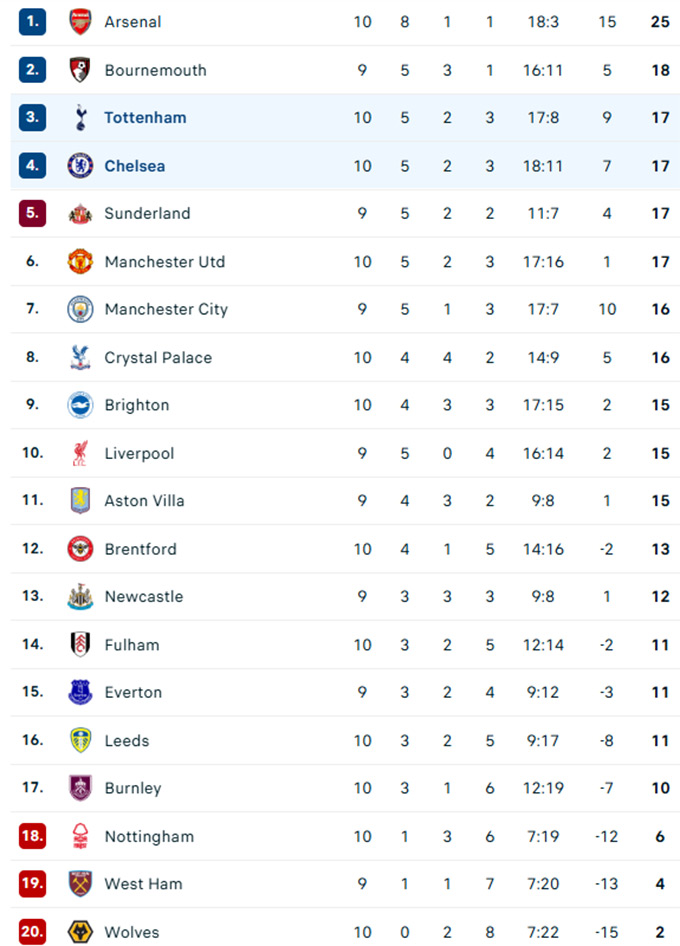Viewport: 680px width, 946px height.
Task: Click the West Ham crest
Action: pyautogui.click(x=80, y=884)
